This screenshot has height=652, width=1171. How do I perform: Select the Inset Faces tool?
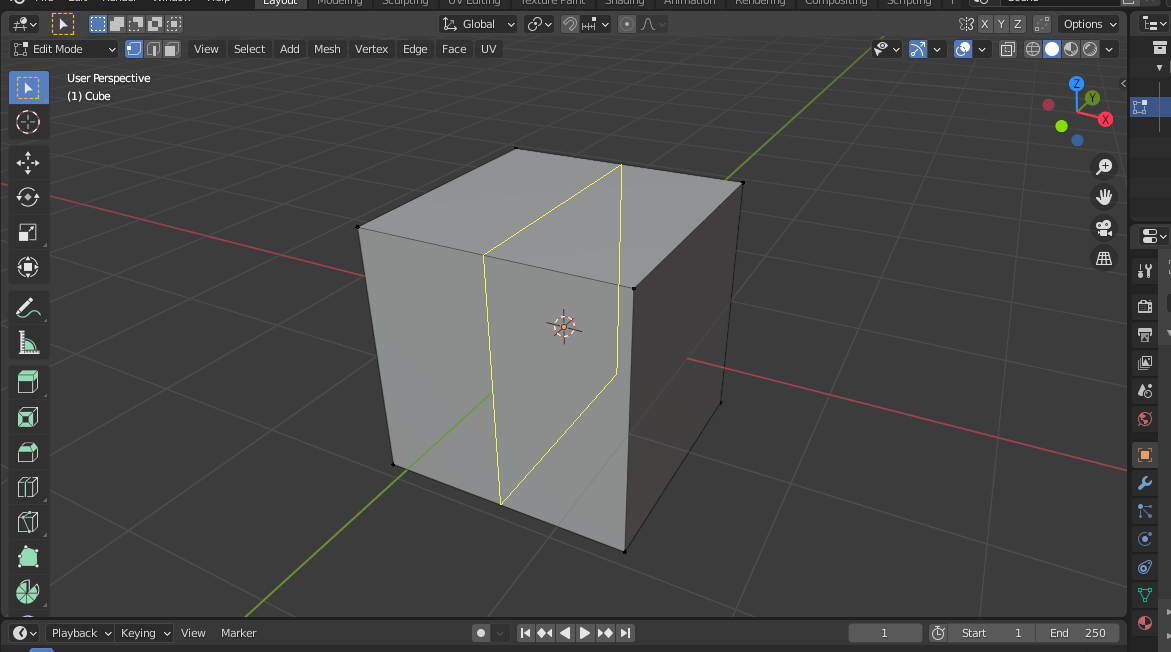[28, 417]
